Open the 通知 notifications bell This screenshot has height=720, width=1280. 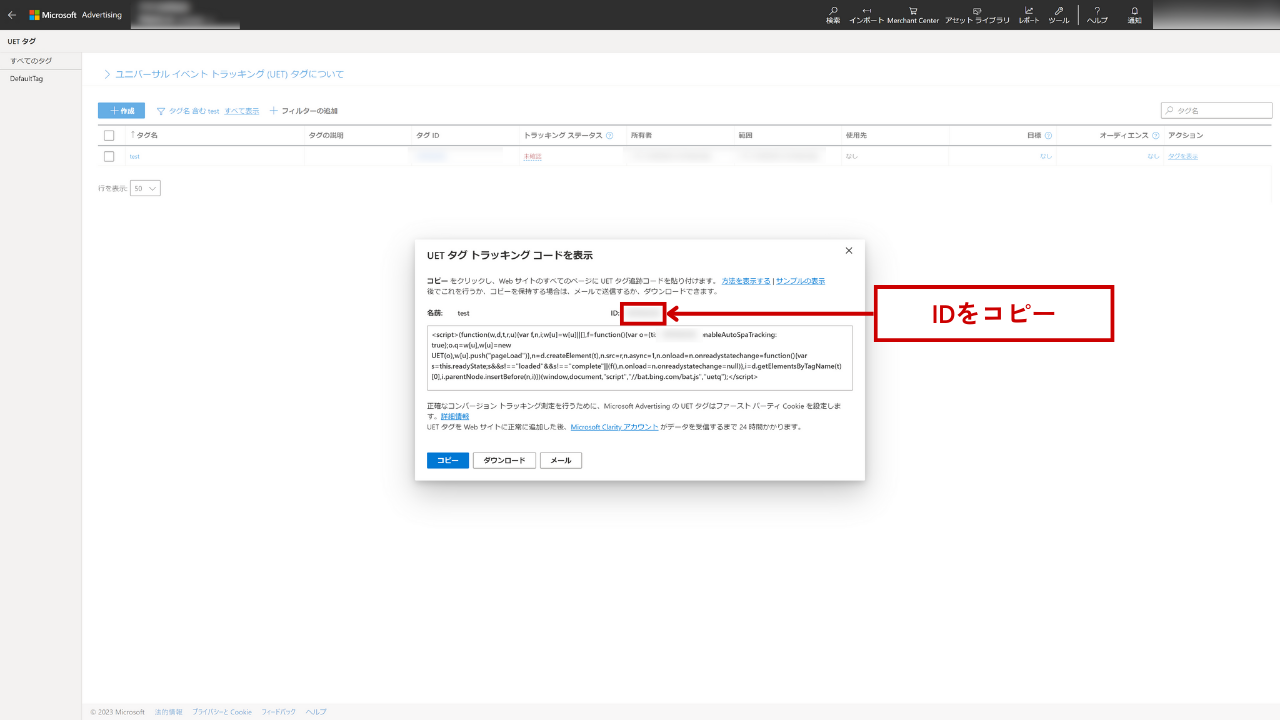pos(1134,15)
